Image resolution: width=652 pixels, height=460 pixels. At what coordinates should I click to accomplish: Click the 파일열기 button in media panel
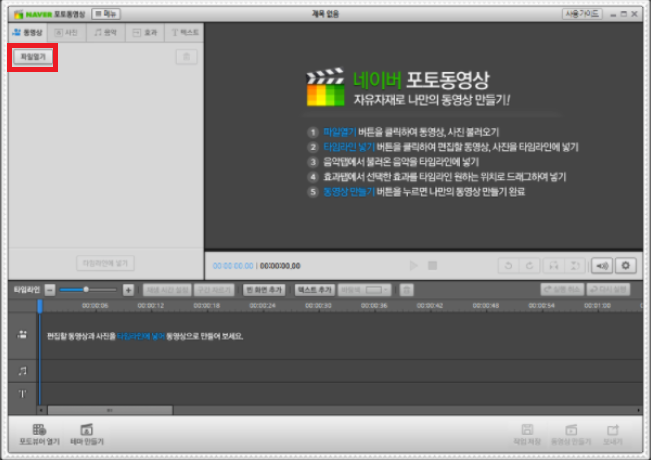[x=33, y=57]
